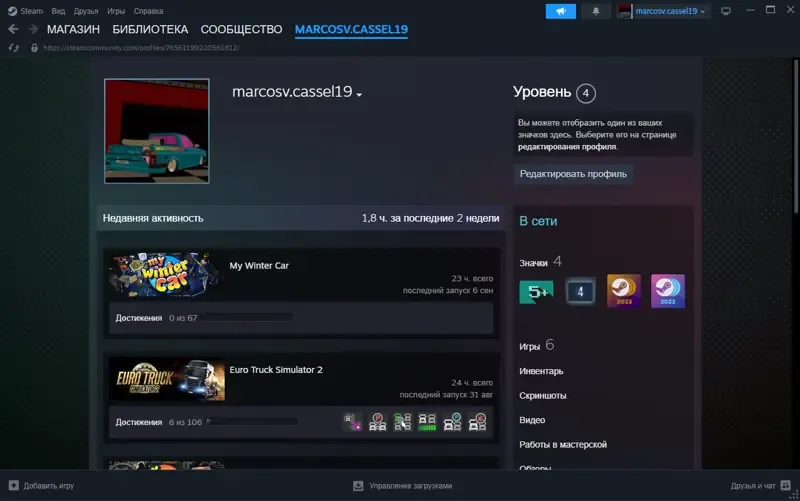The height and width of the screenshot is (501, 800).
Task: Open Euro Truck Simulator 2 title link
Action: 276,369
